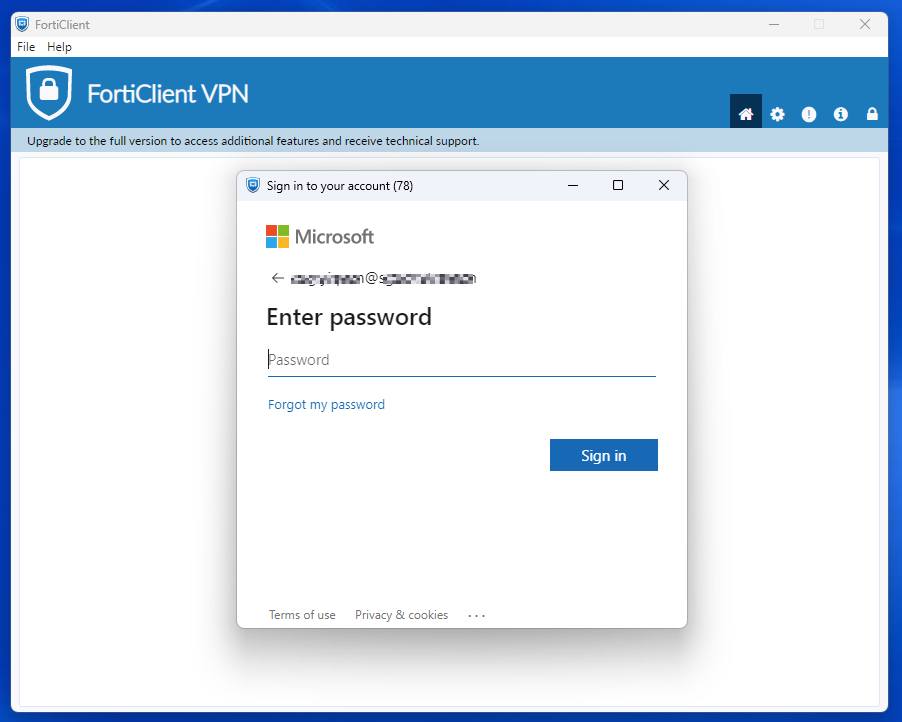Click the displayed account email address
Viewport: 902px width, 722px height.
383,278
